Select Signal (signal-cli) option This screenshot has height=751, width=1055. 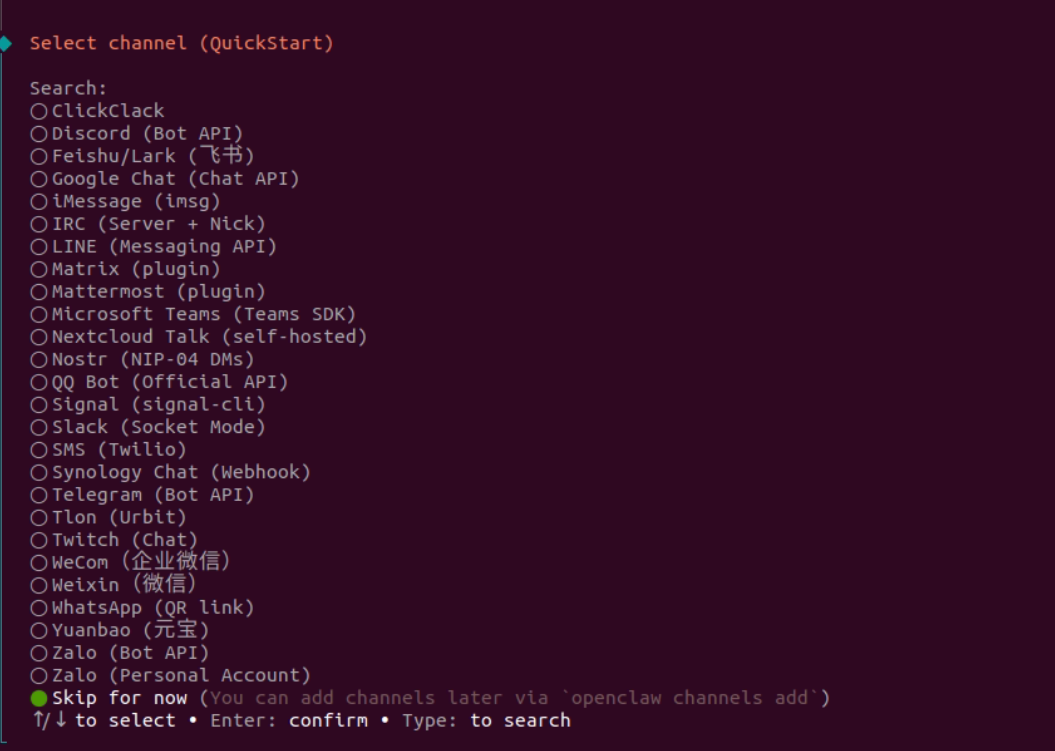point(148,404)
